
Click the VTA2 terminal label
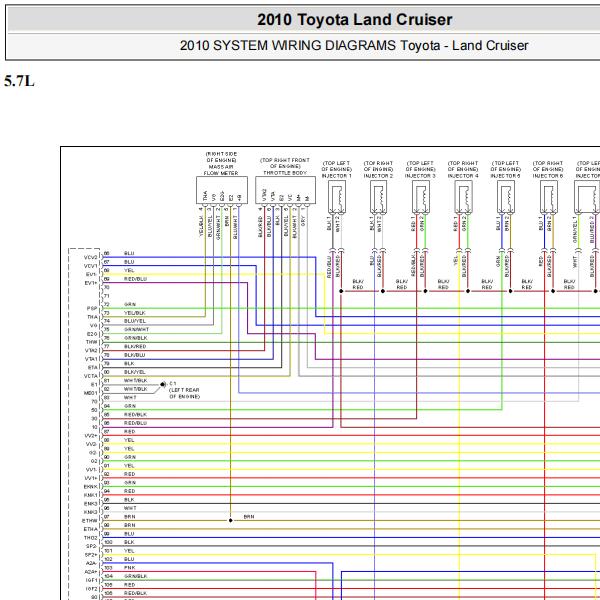click(91, 351)
